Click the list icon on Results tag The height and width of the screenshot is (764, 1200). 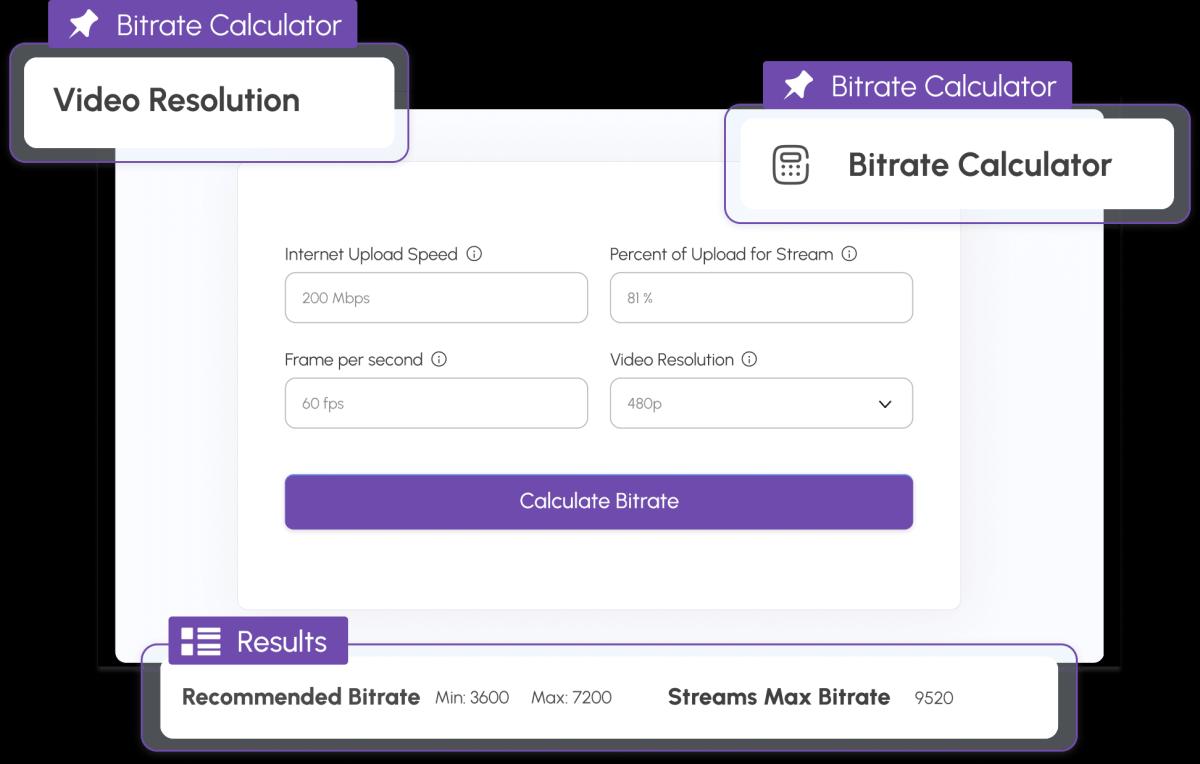(x=201, y=641)
